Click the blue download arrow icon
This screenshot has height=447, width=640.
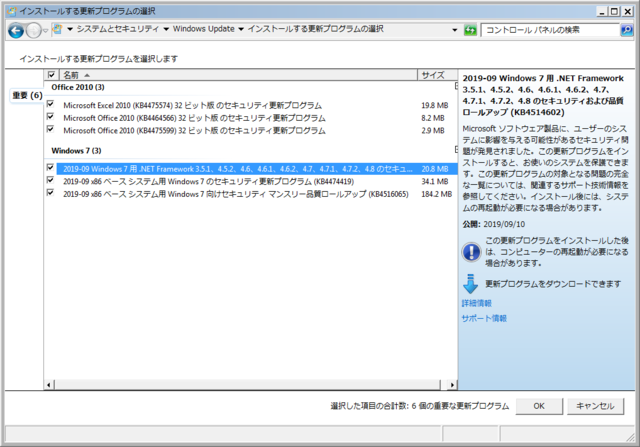coord(471,284)
